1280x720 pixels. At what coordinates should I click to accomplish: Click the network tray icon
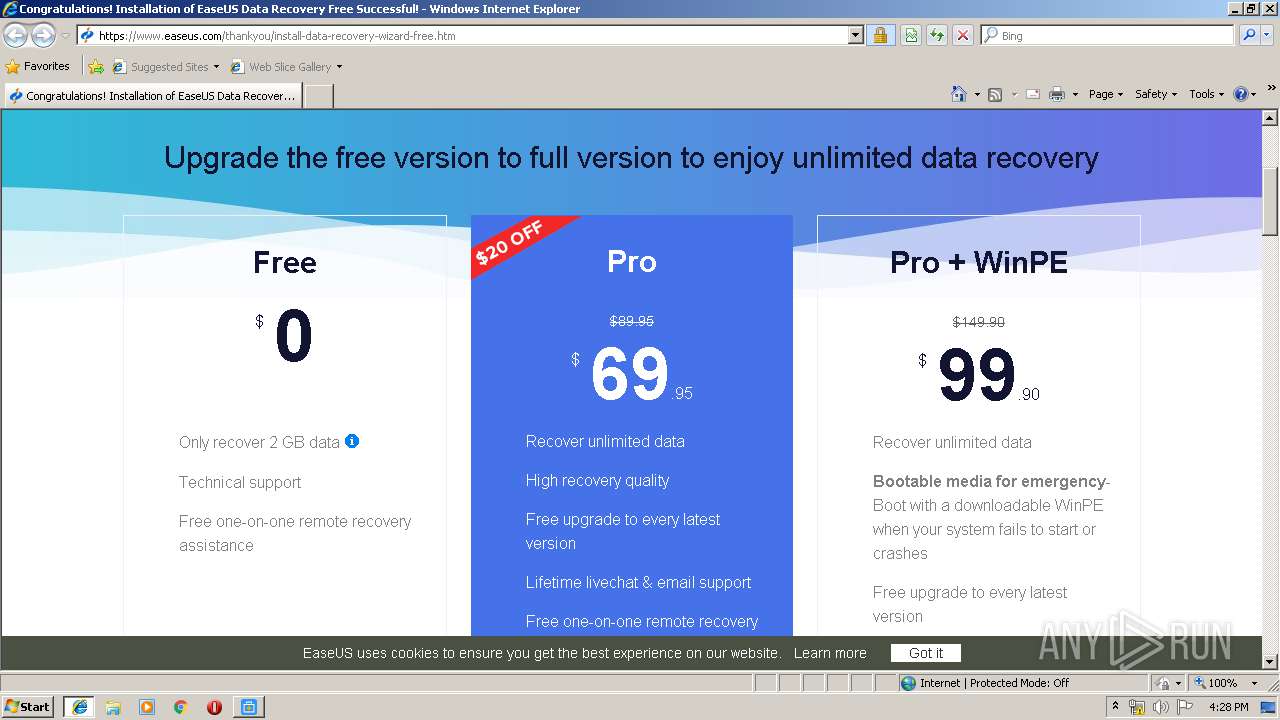(x=1137, y=708)
